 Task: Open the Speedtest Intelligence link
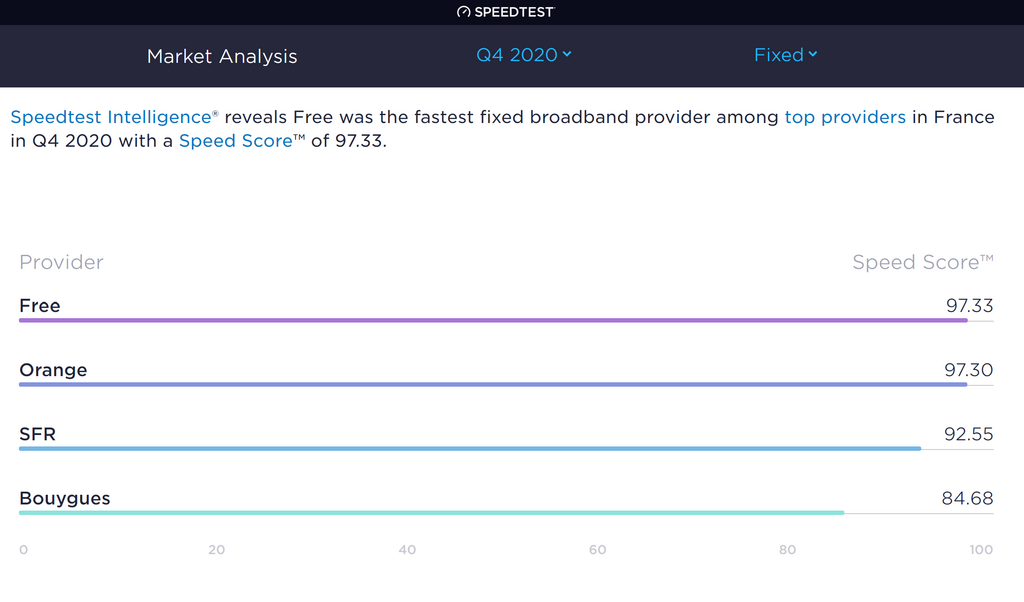[111, 117]
